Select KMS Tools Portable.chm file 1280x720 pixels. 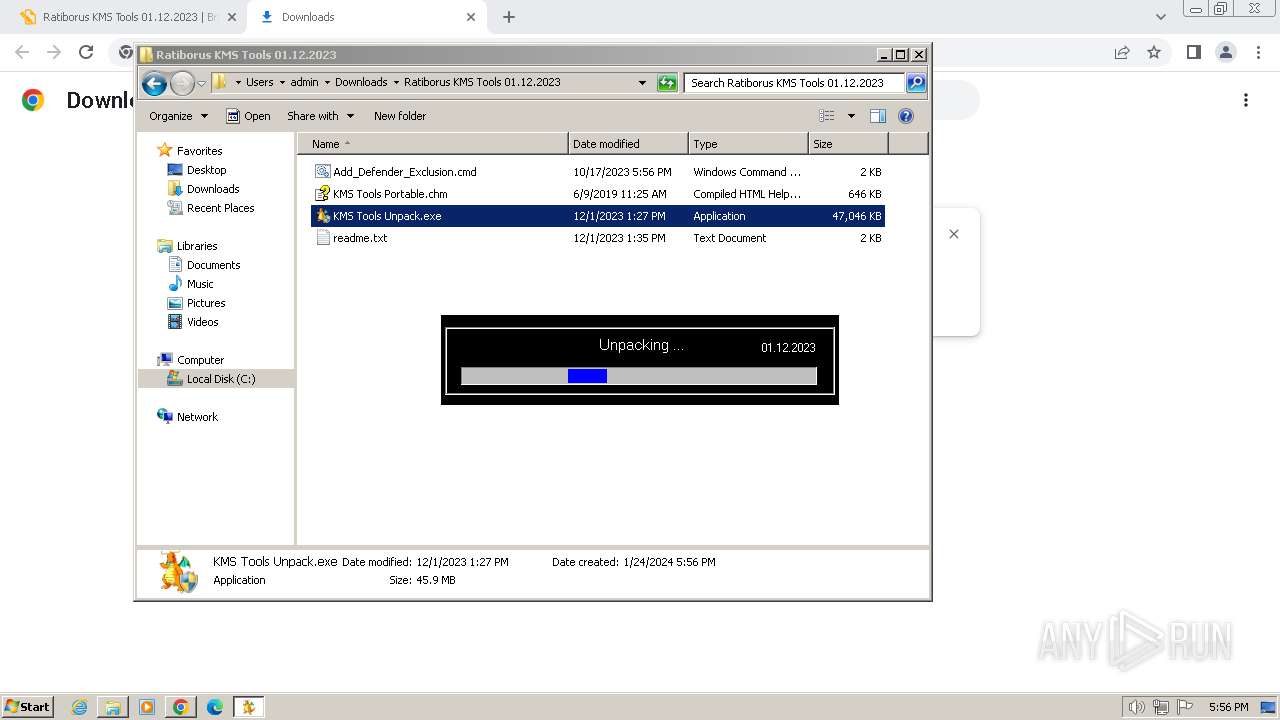(598, 194)
